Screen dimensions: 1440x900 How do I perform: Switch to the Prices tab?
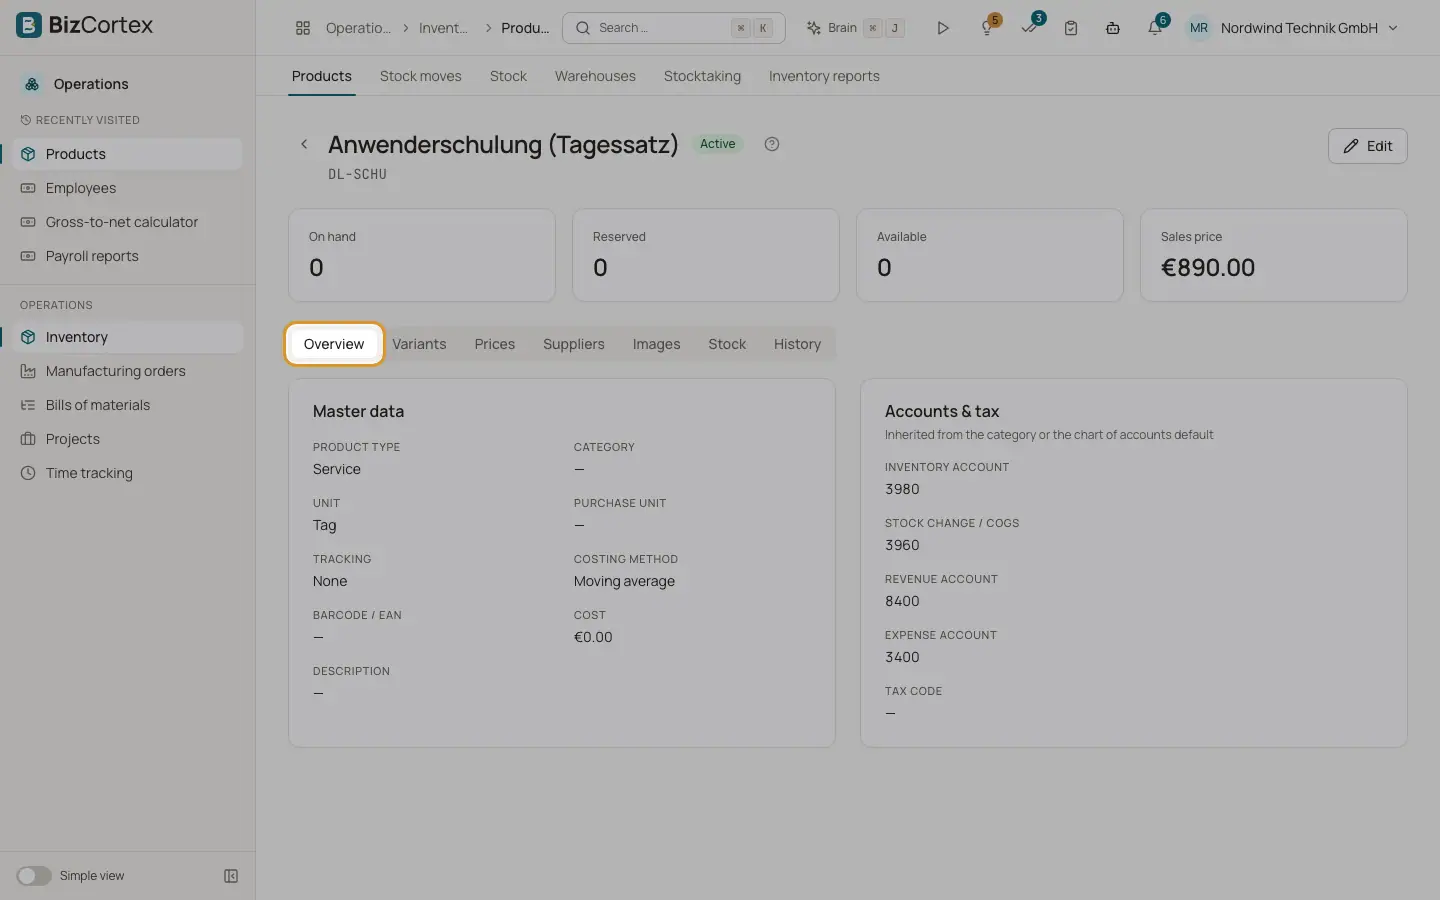(495, 344)
